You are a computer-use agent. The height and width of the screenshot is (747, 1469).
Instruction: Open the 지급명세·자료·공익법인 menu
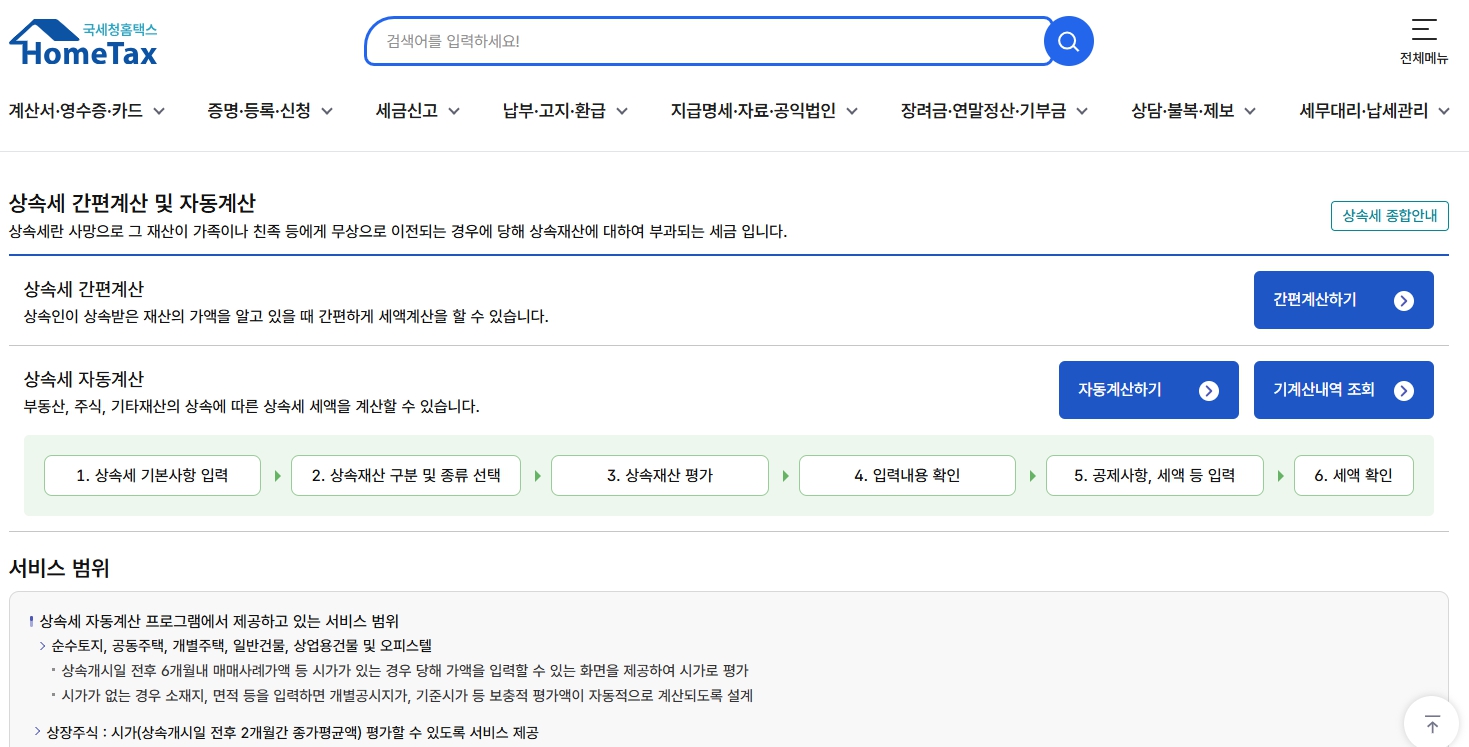click(753, 111)
